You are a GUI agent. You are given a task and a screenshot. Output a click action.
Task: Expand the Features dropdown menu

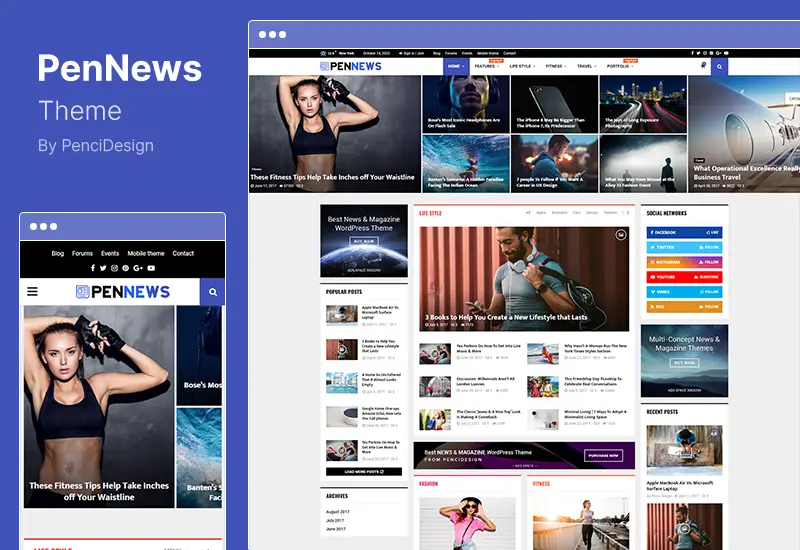[486, 66]
